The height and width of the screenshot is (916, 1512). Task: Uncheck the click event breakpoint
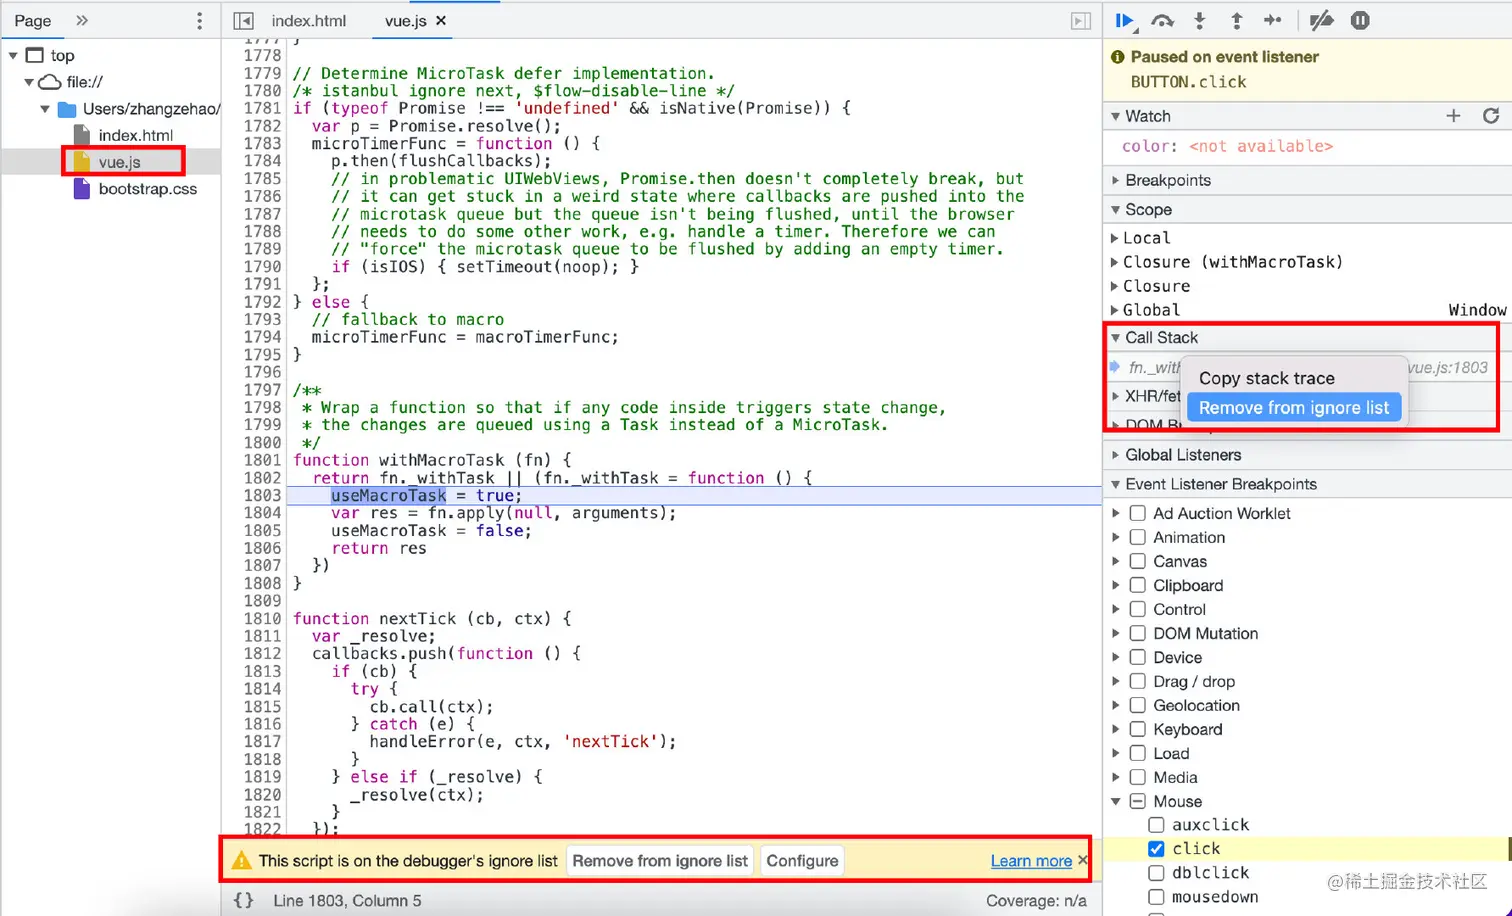[x=1156, y=848]
